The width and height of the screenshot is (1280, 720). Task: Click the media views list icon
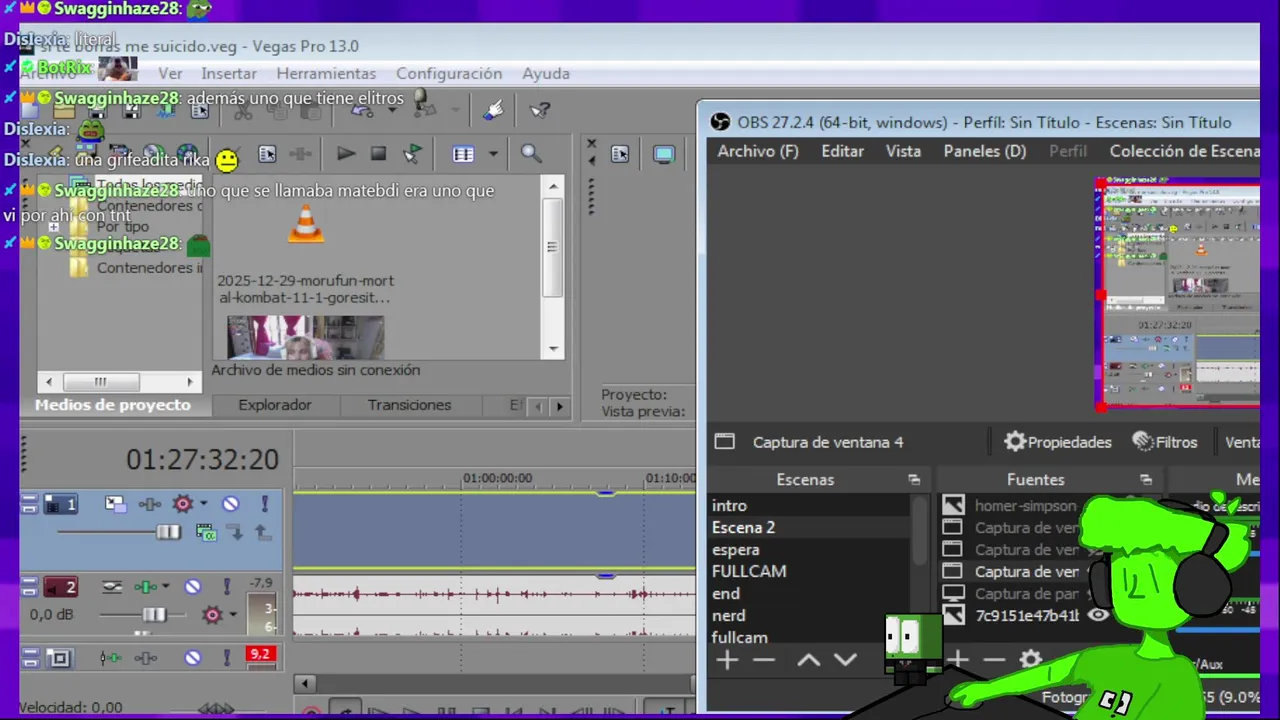coord(463,154)
